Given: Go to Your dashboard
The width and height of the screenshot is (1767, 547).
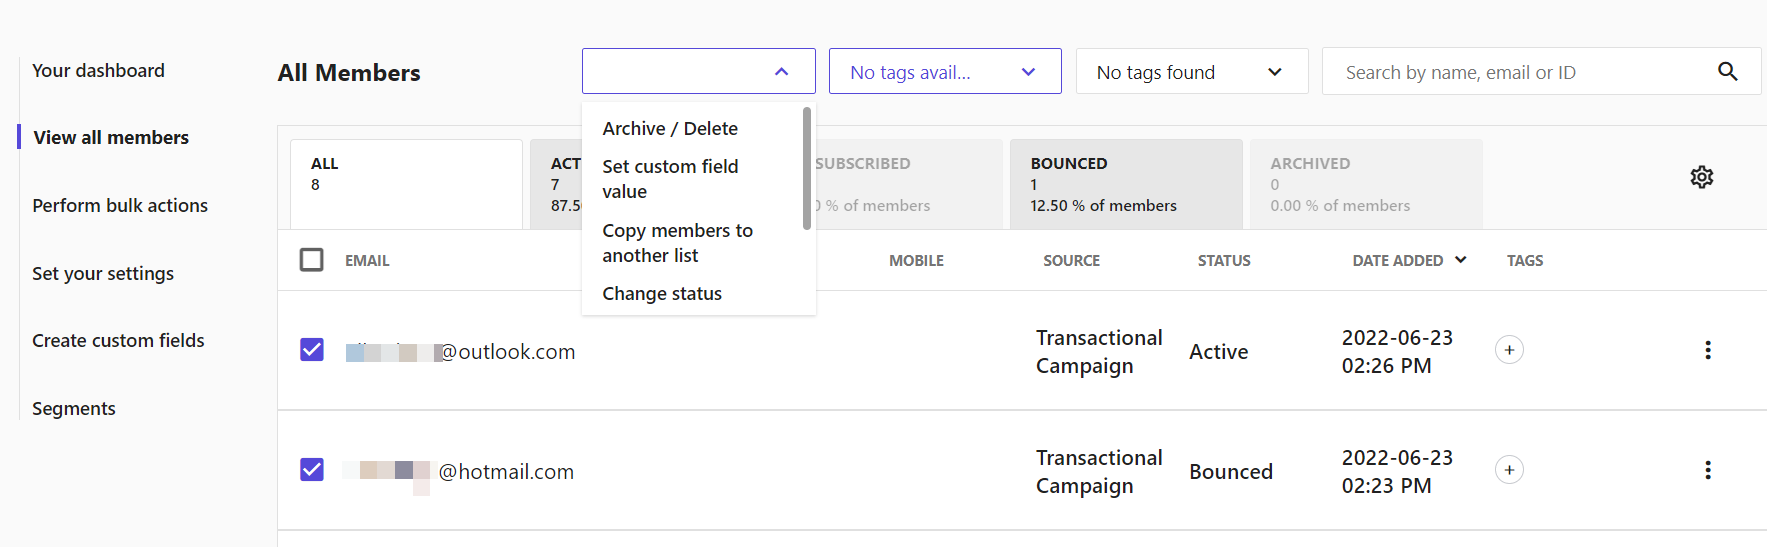Looking at the screenshot, I should tap(98, 70).
